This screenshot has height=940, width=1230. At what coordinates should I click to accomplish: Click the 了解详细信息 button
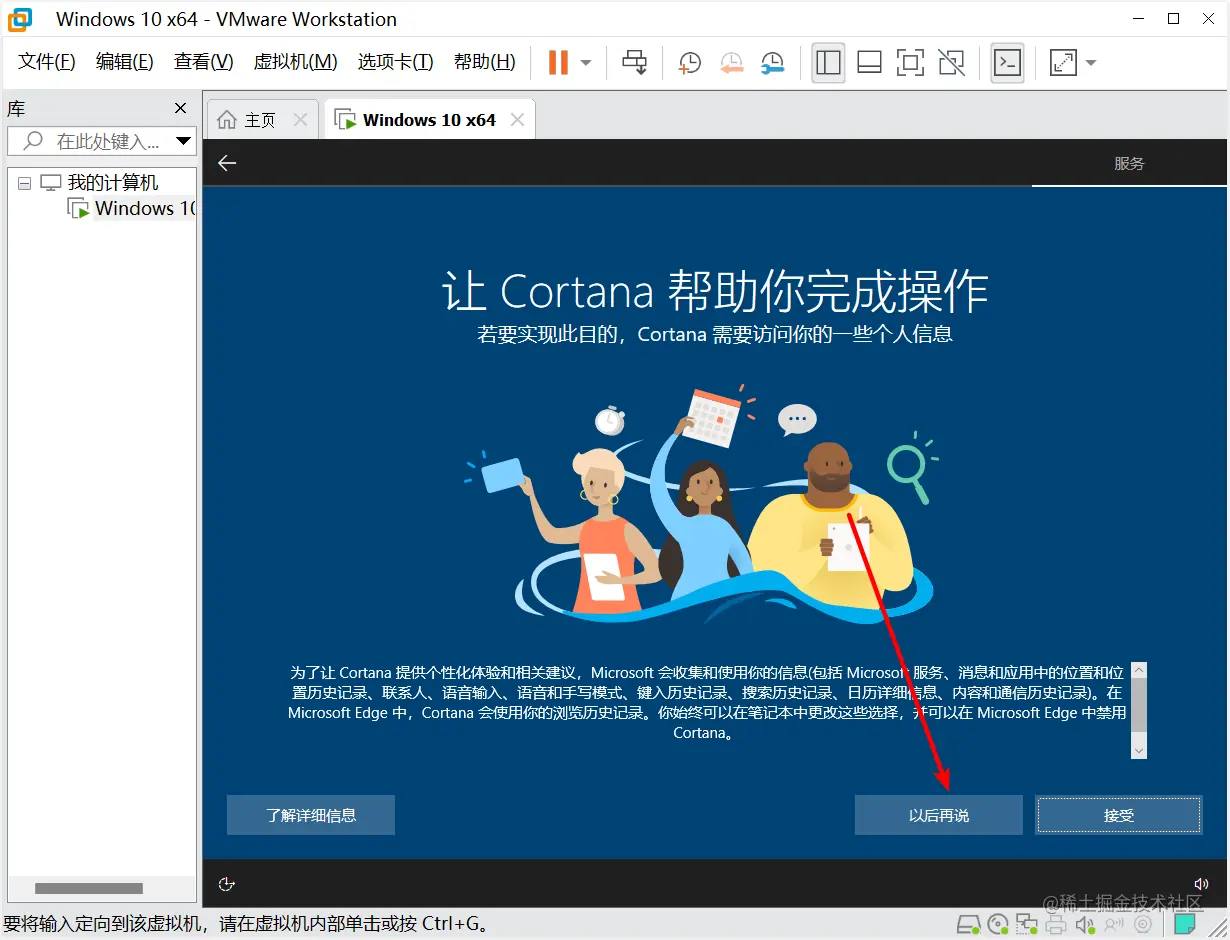(311, 815)
